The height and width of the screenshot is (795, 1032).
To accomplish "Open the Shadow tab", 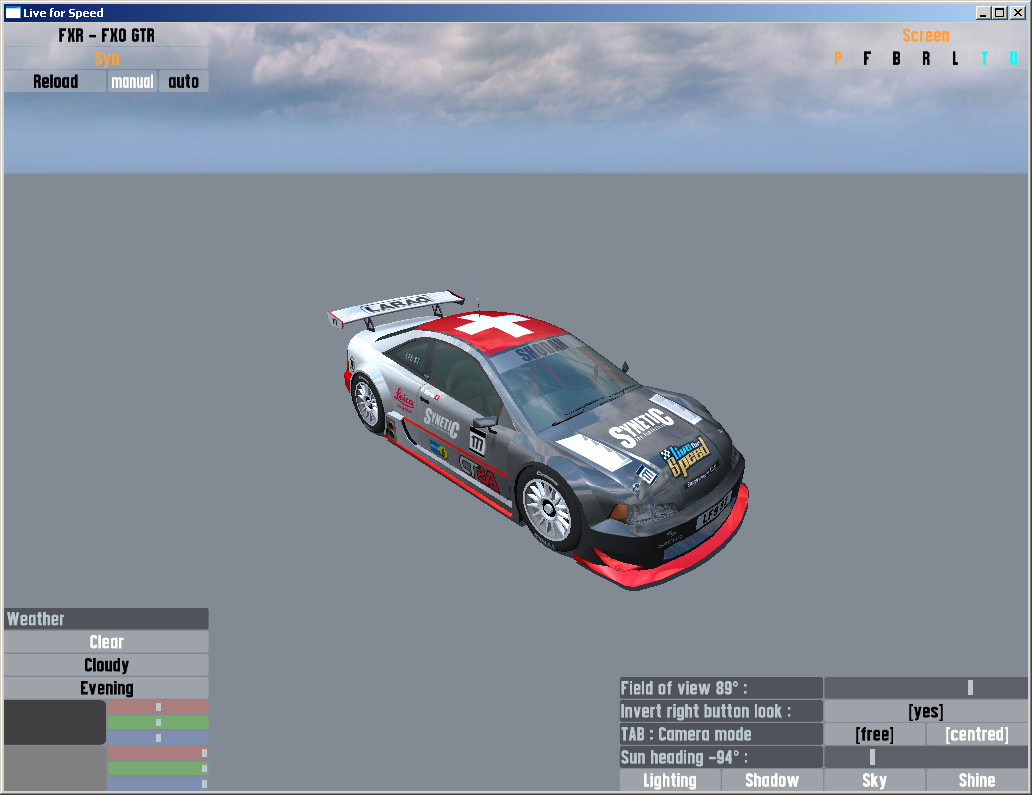I will 772,780.
